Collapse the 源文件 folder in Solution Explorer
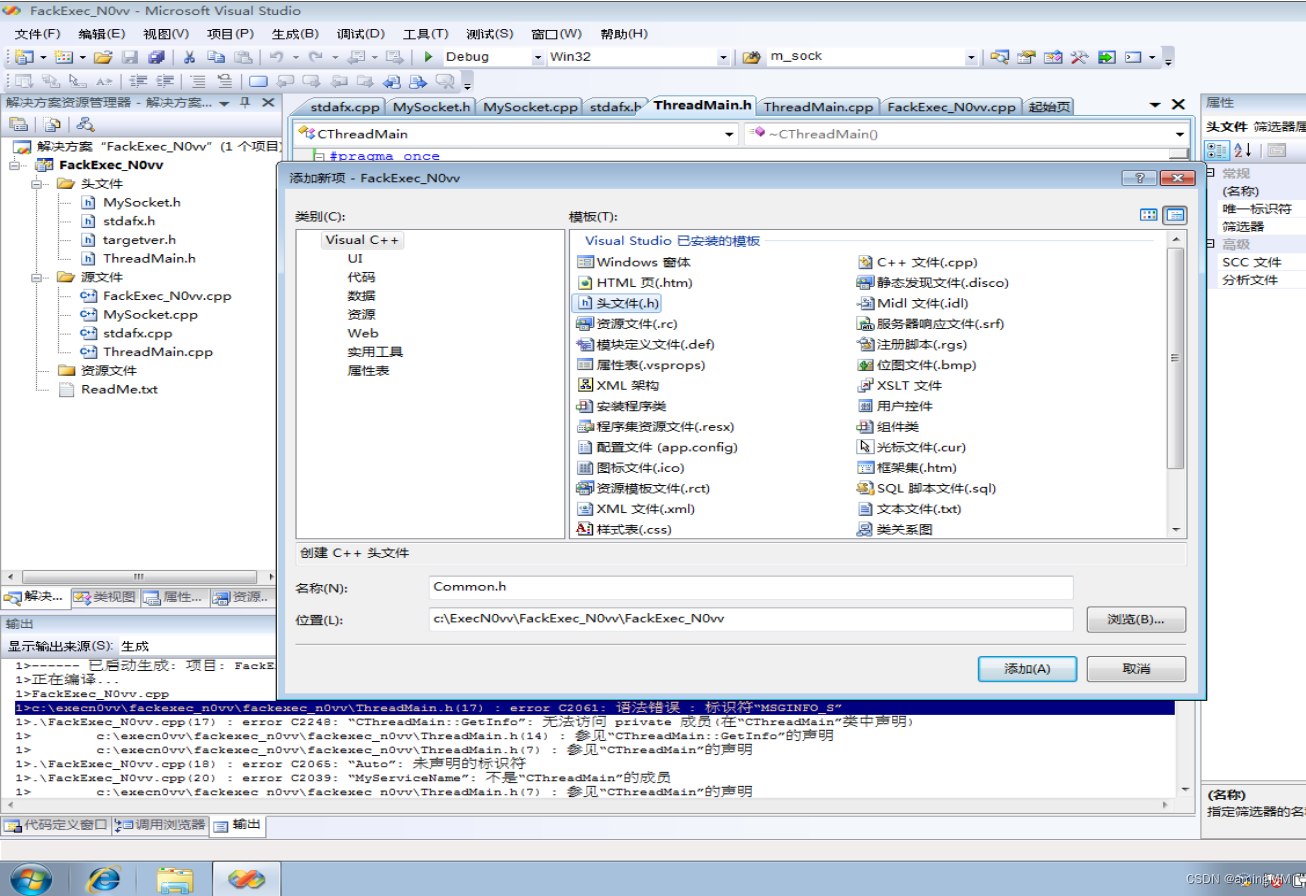This screenshot has width=1306, height=896. (38, 277)
